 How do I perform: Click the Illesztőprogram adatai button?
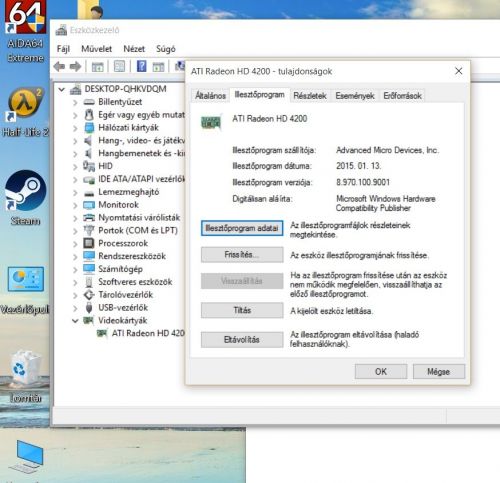(242, 228)
